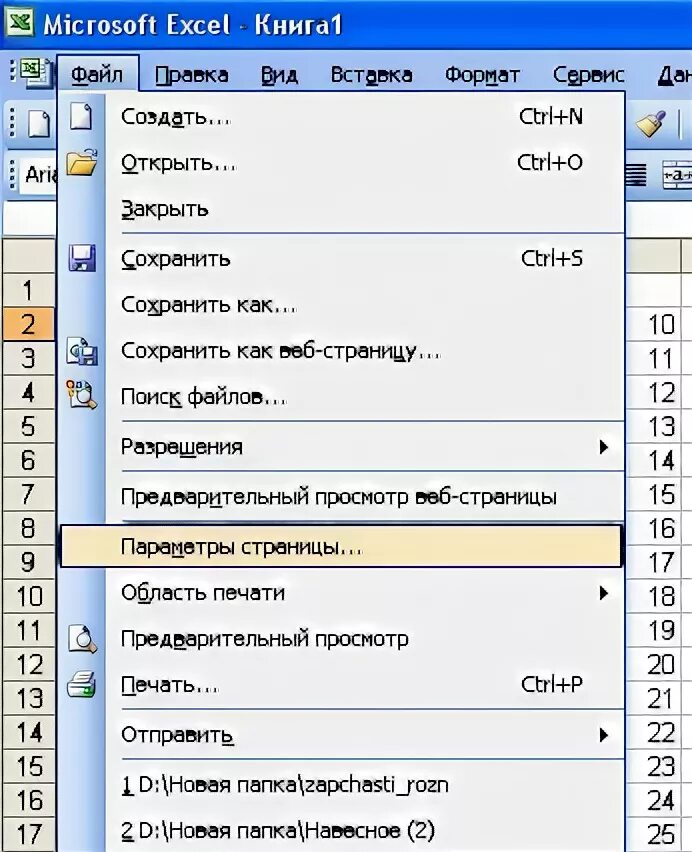Open the Вид menu
Screen dimensions: 692x852
(279, 75)
